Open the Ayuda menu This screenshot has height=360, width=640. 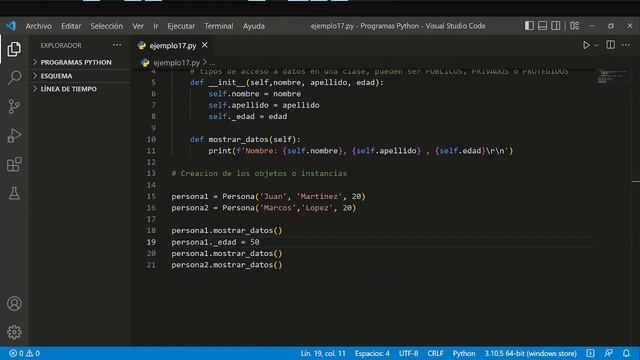pyautogui.click(x=254, y=26)
